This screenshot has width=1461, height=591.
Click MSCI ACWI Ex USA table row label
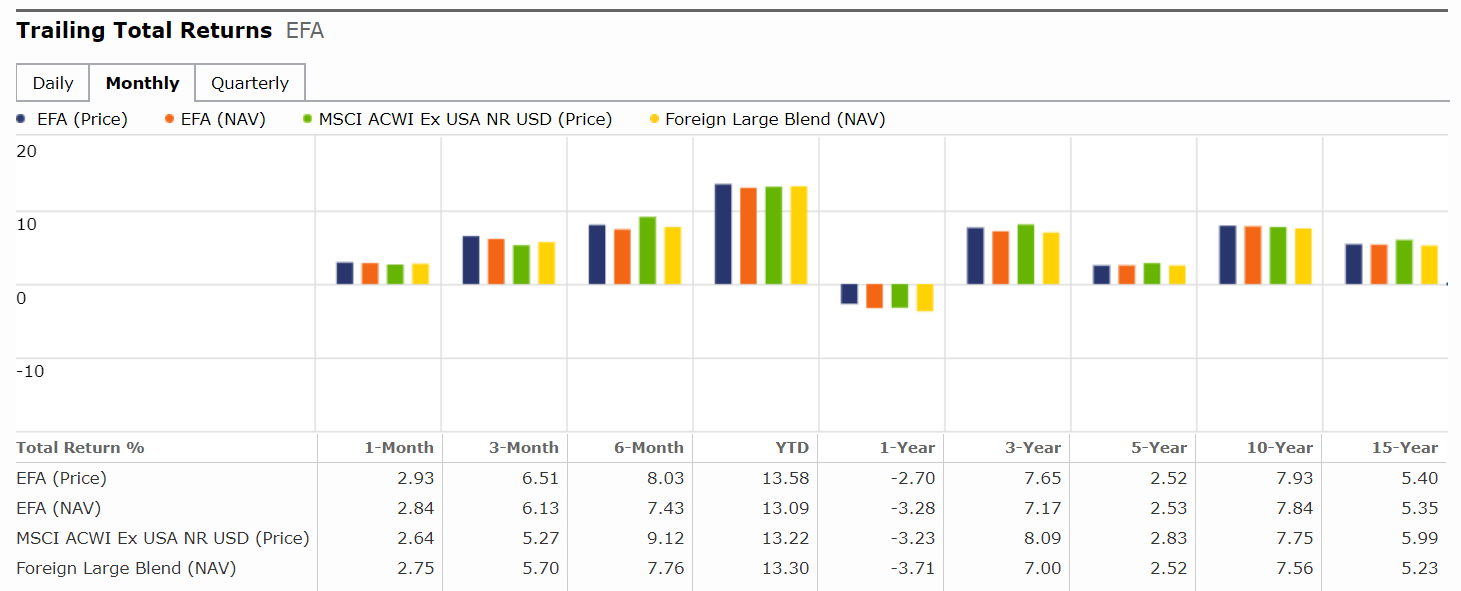coord(163,538)
